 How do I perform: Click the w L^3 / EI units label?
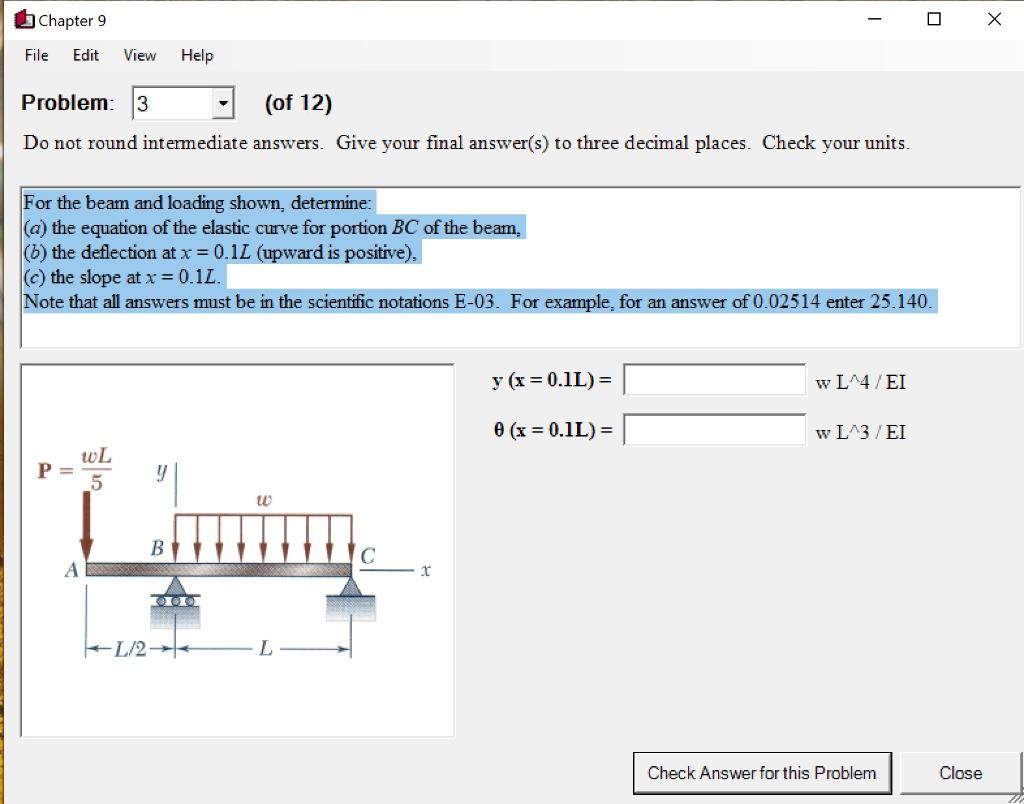[x=860, y=431]
